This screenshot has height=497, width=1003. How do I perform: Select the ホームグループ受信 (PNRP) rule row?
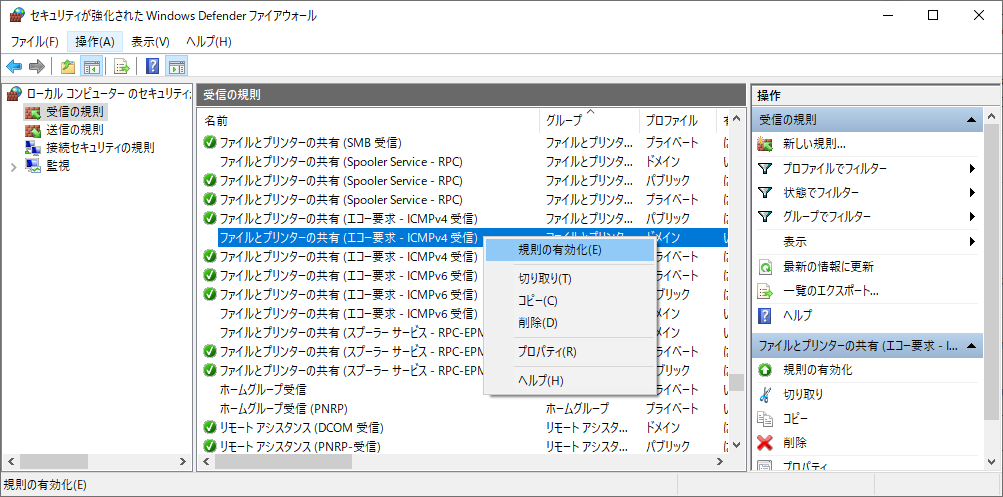(x=464, y=408)
